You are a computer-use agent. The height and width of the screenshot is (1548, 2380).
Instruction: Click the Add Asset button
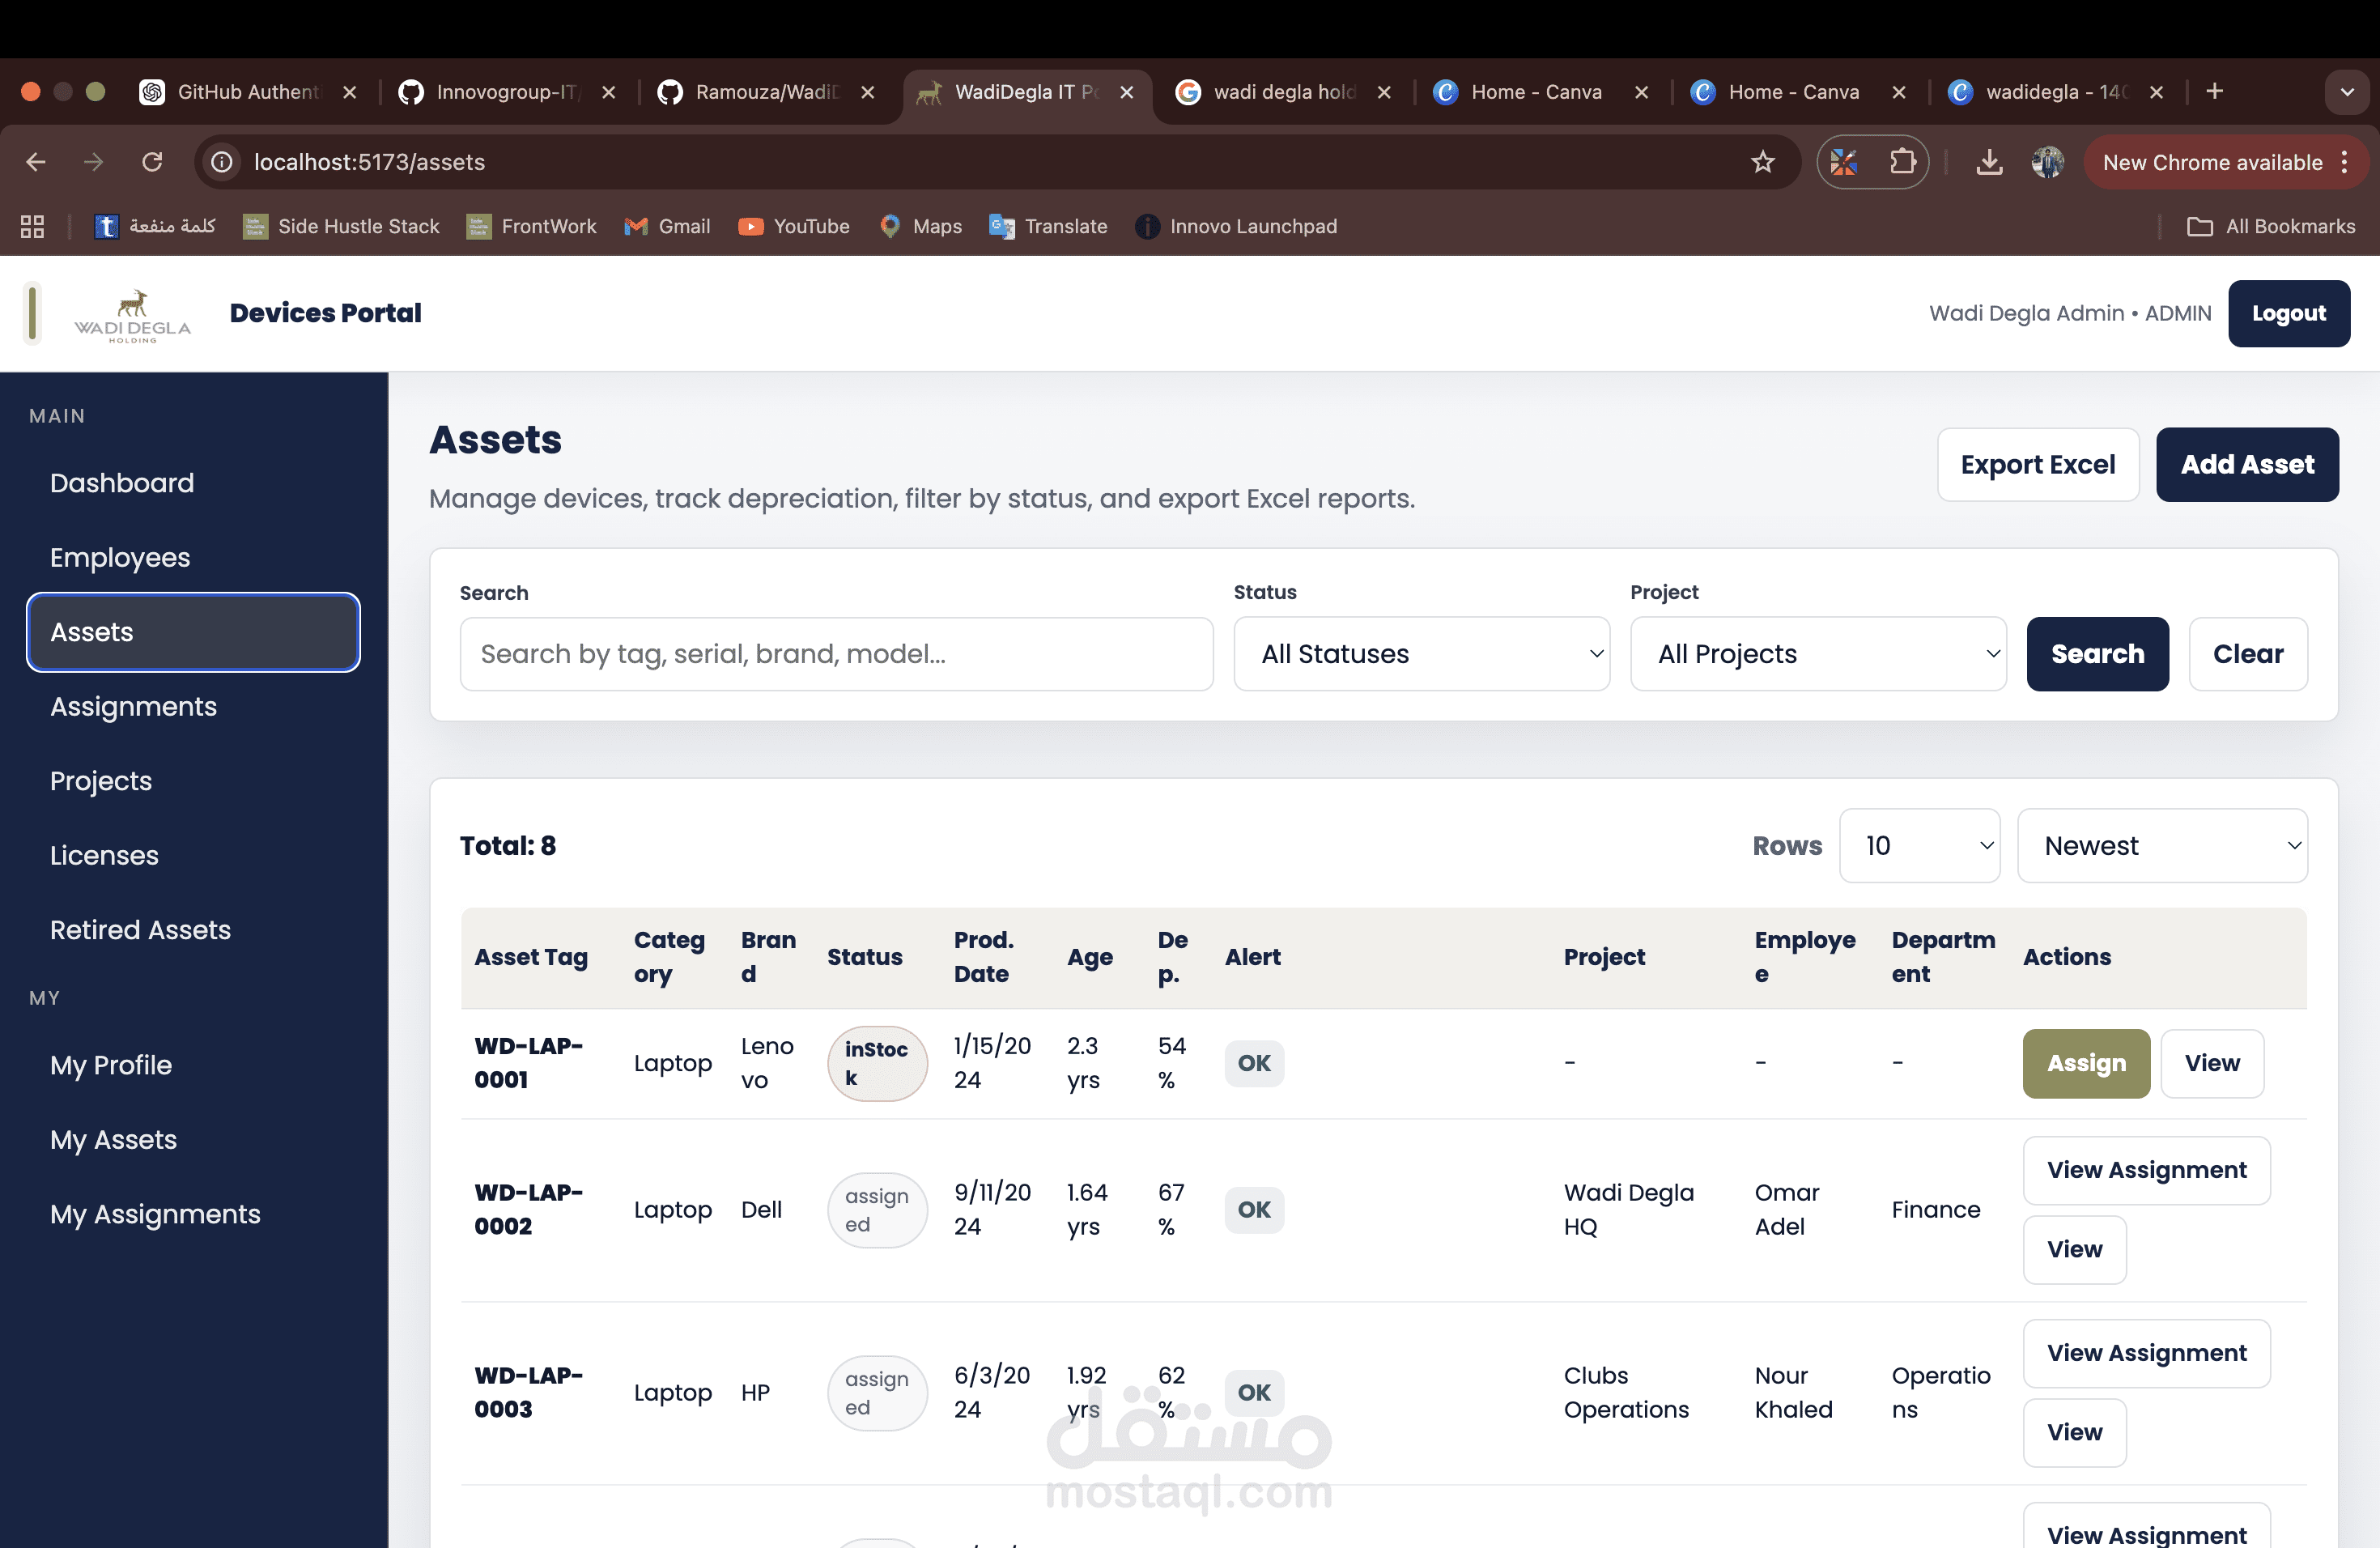click(2246, 464)
